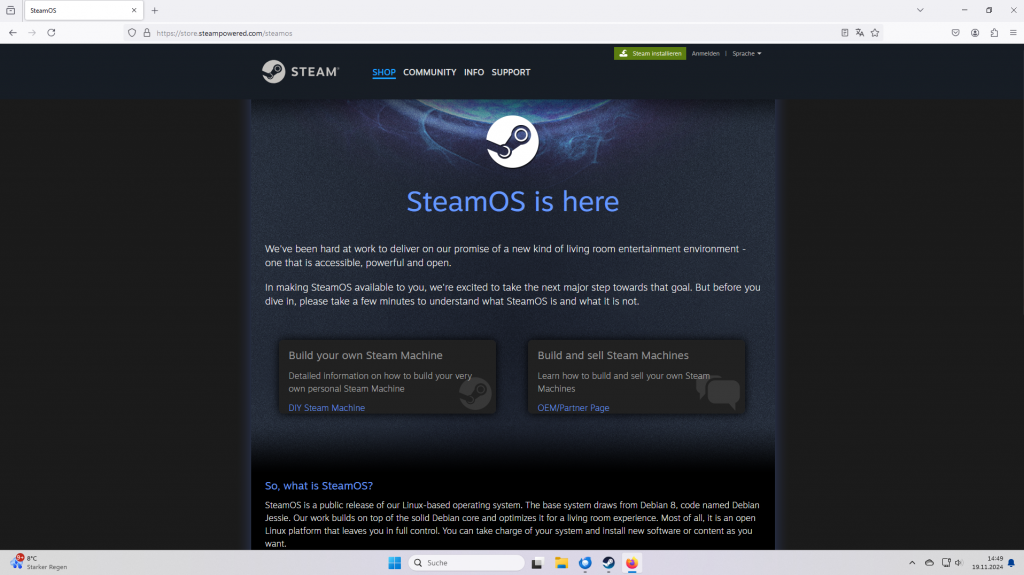1024x575 pixels.
Task: Launch Steam from Windows taskbar
Action: click(x=608, y=563)
